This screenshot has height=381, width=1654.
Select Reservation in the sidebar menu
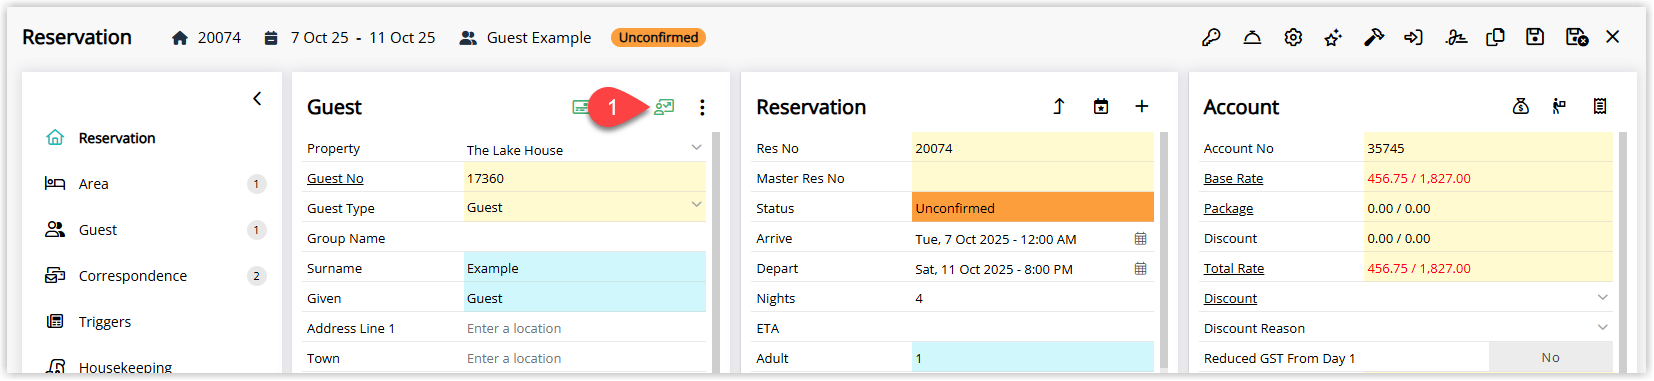[117, 138]
